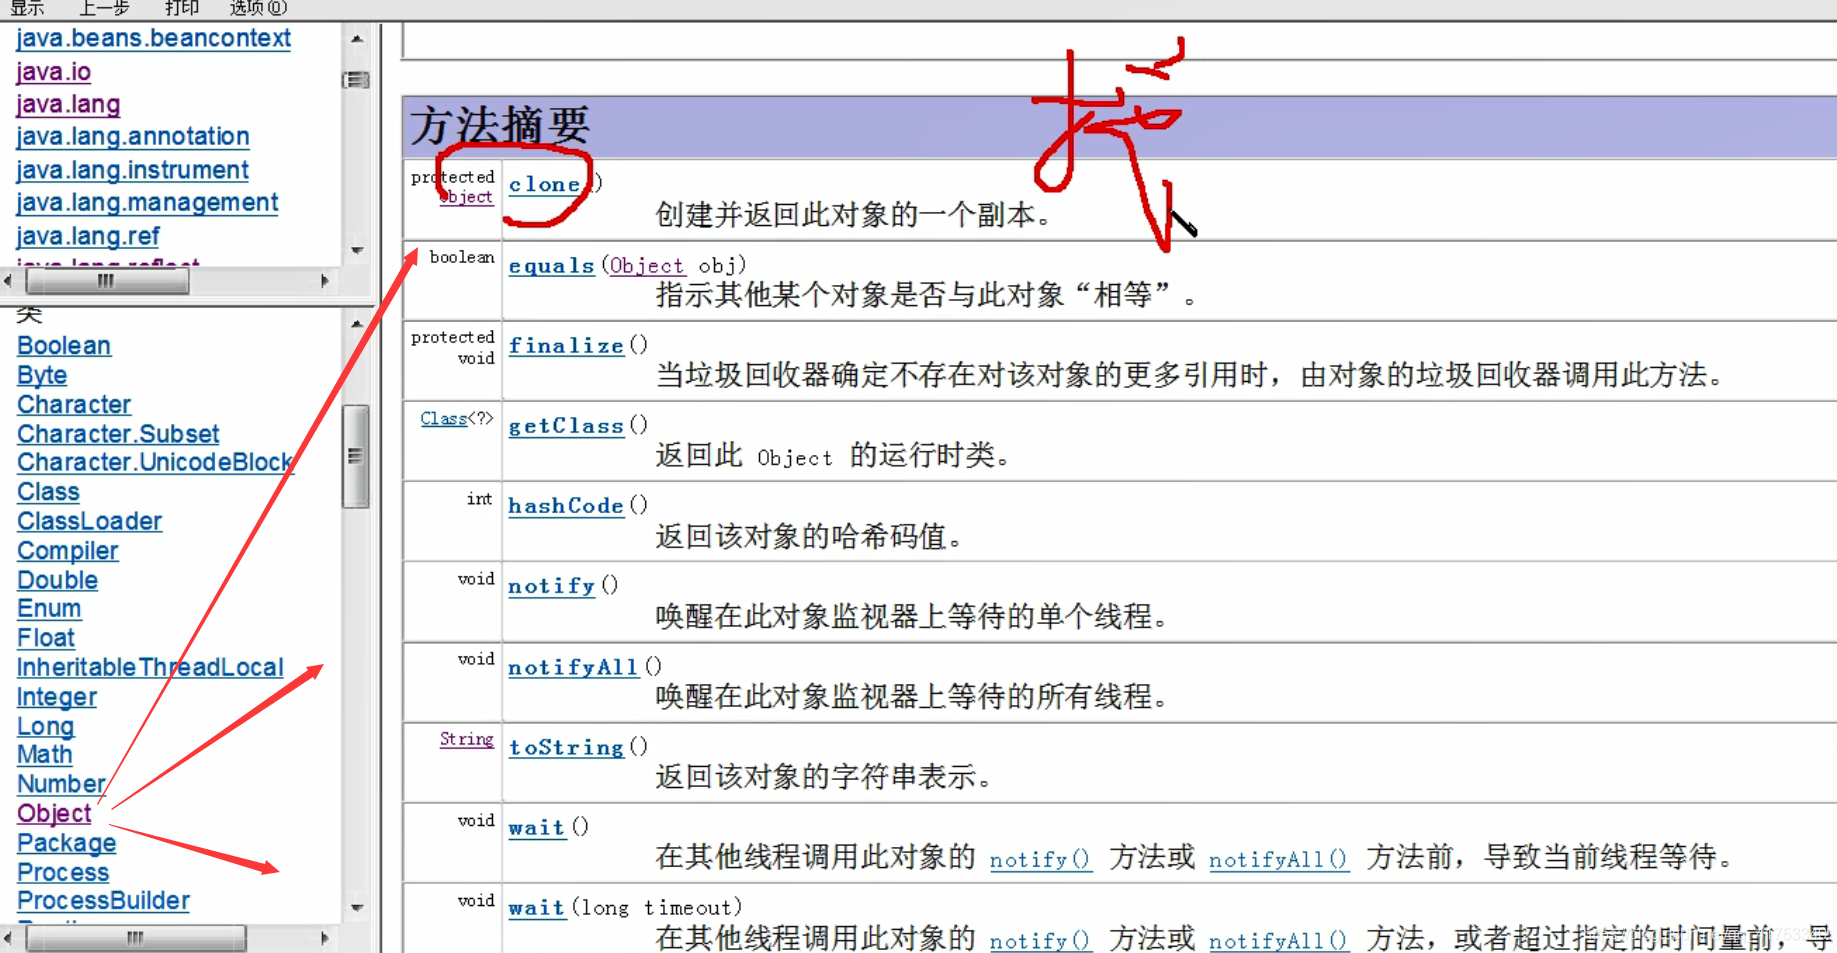This screenshot has height=953, width=1837.
Task: Click the class list horizontal scrollbar thumb
Action: 136,938
